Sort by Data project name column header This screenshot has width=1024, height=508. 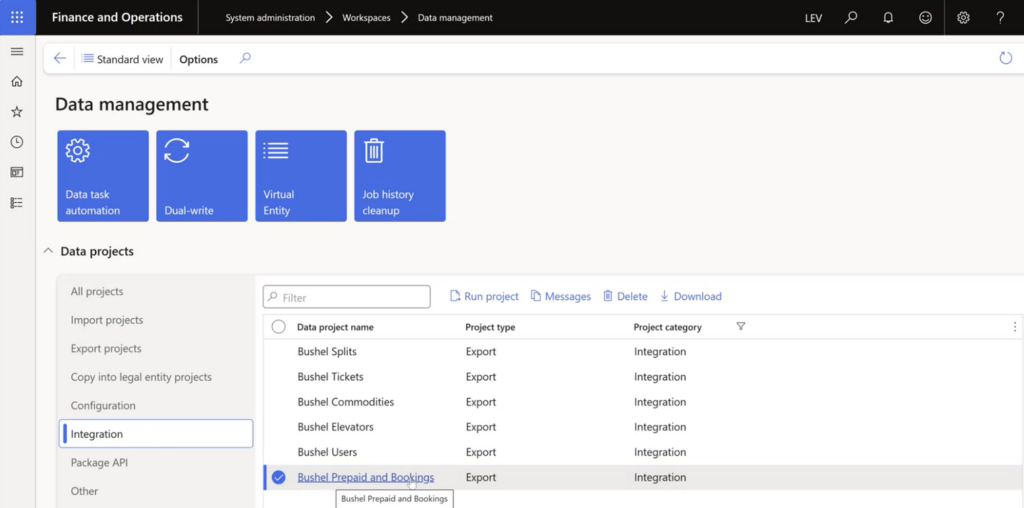click(x=335, y=327)
